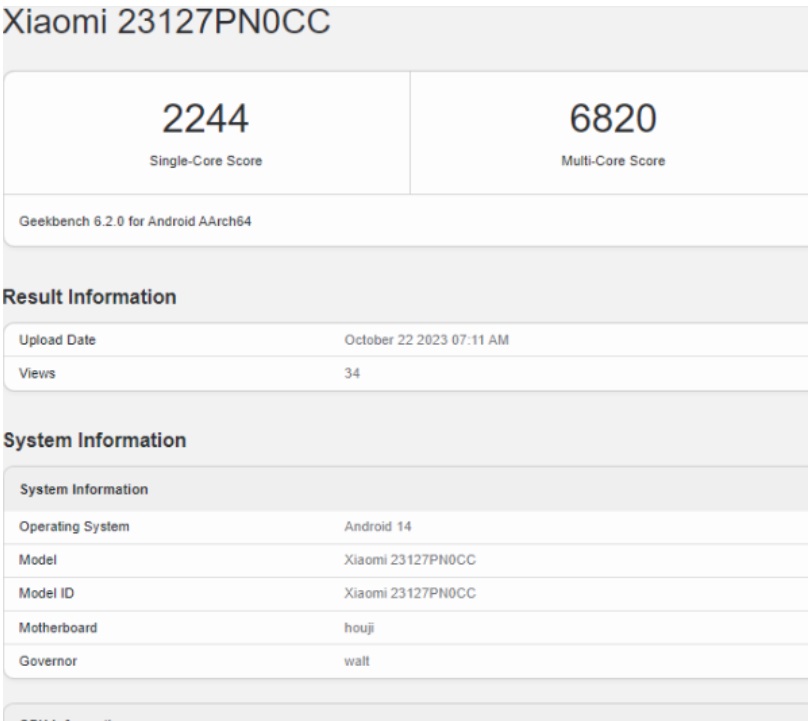Click the Motherboard row label
This screenshot has height=721, width=810.
tap(58, 628)
